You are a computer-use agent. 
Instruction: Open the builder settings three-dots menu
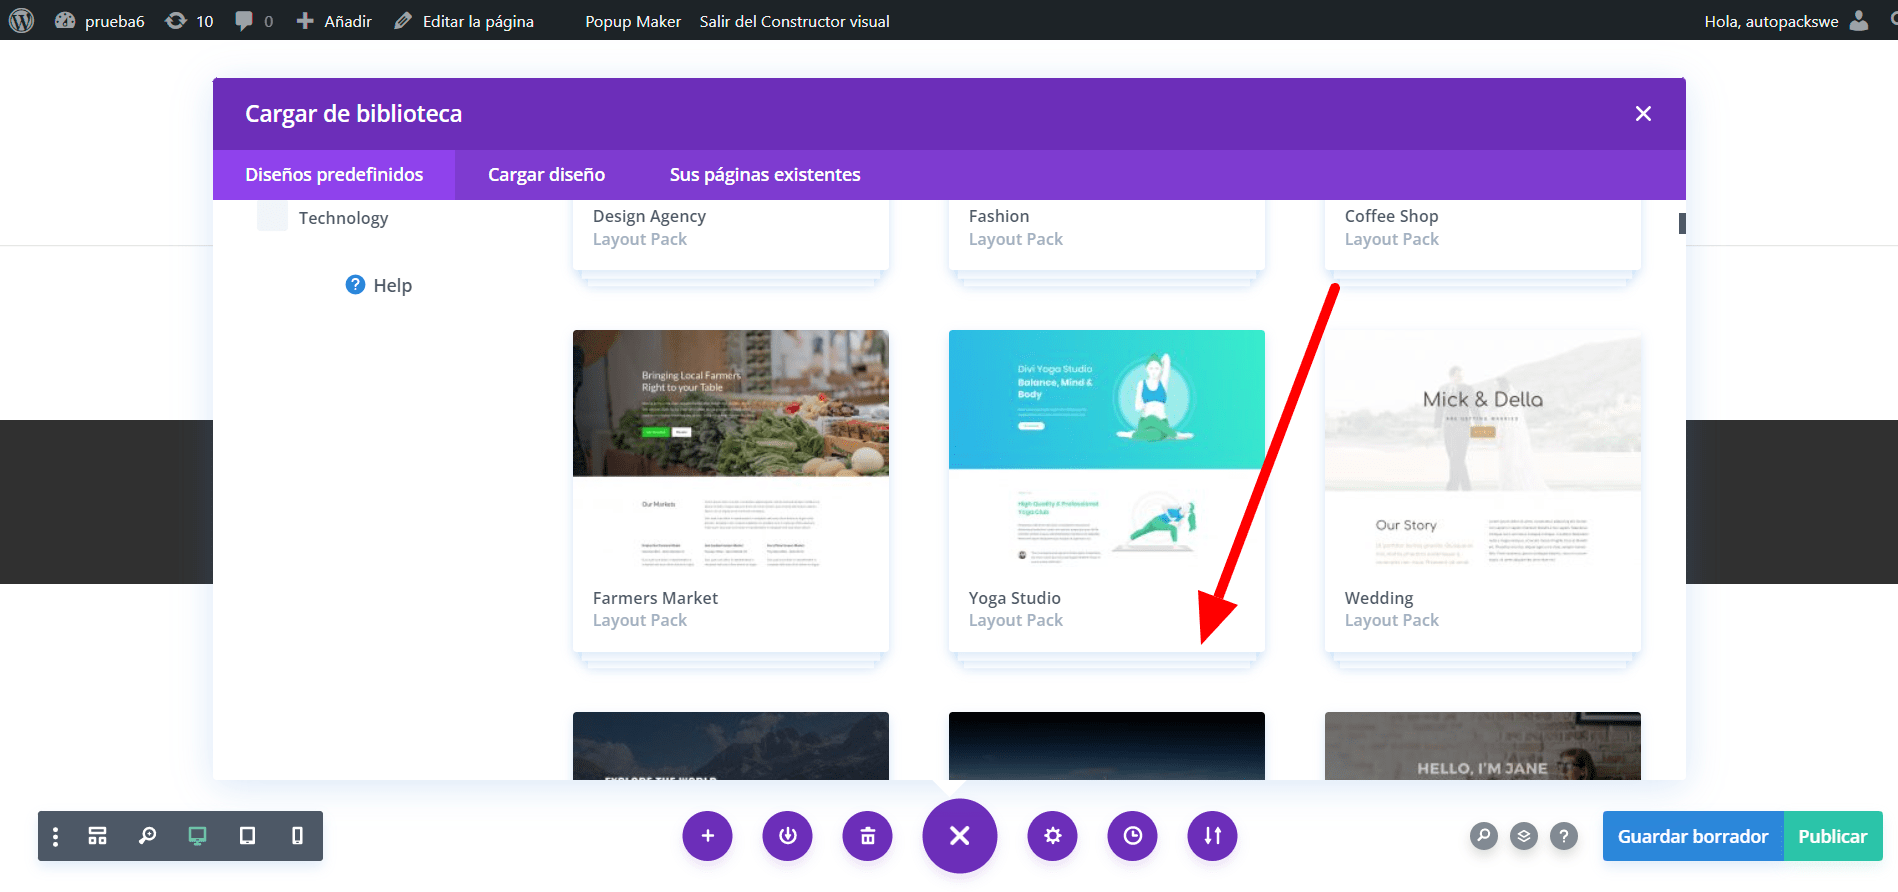[x=55, y=836]
